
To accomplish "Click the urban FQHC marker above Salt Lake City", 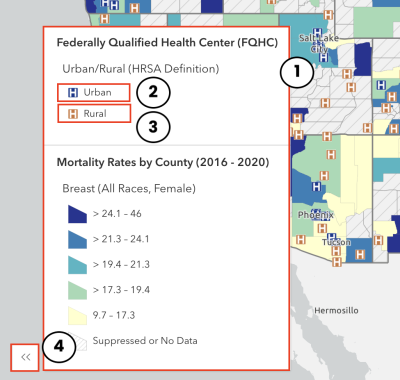I will 318,33.
